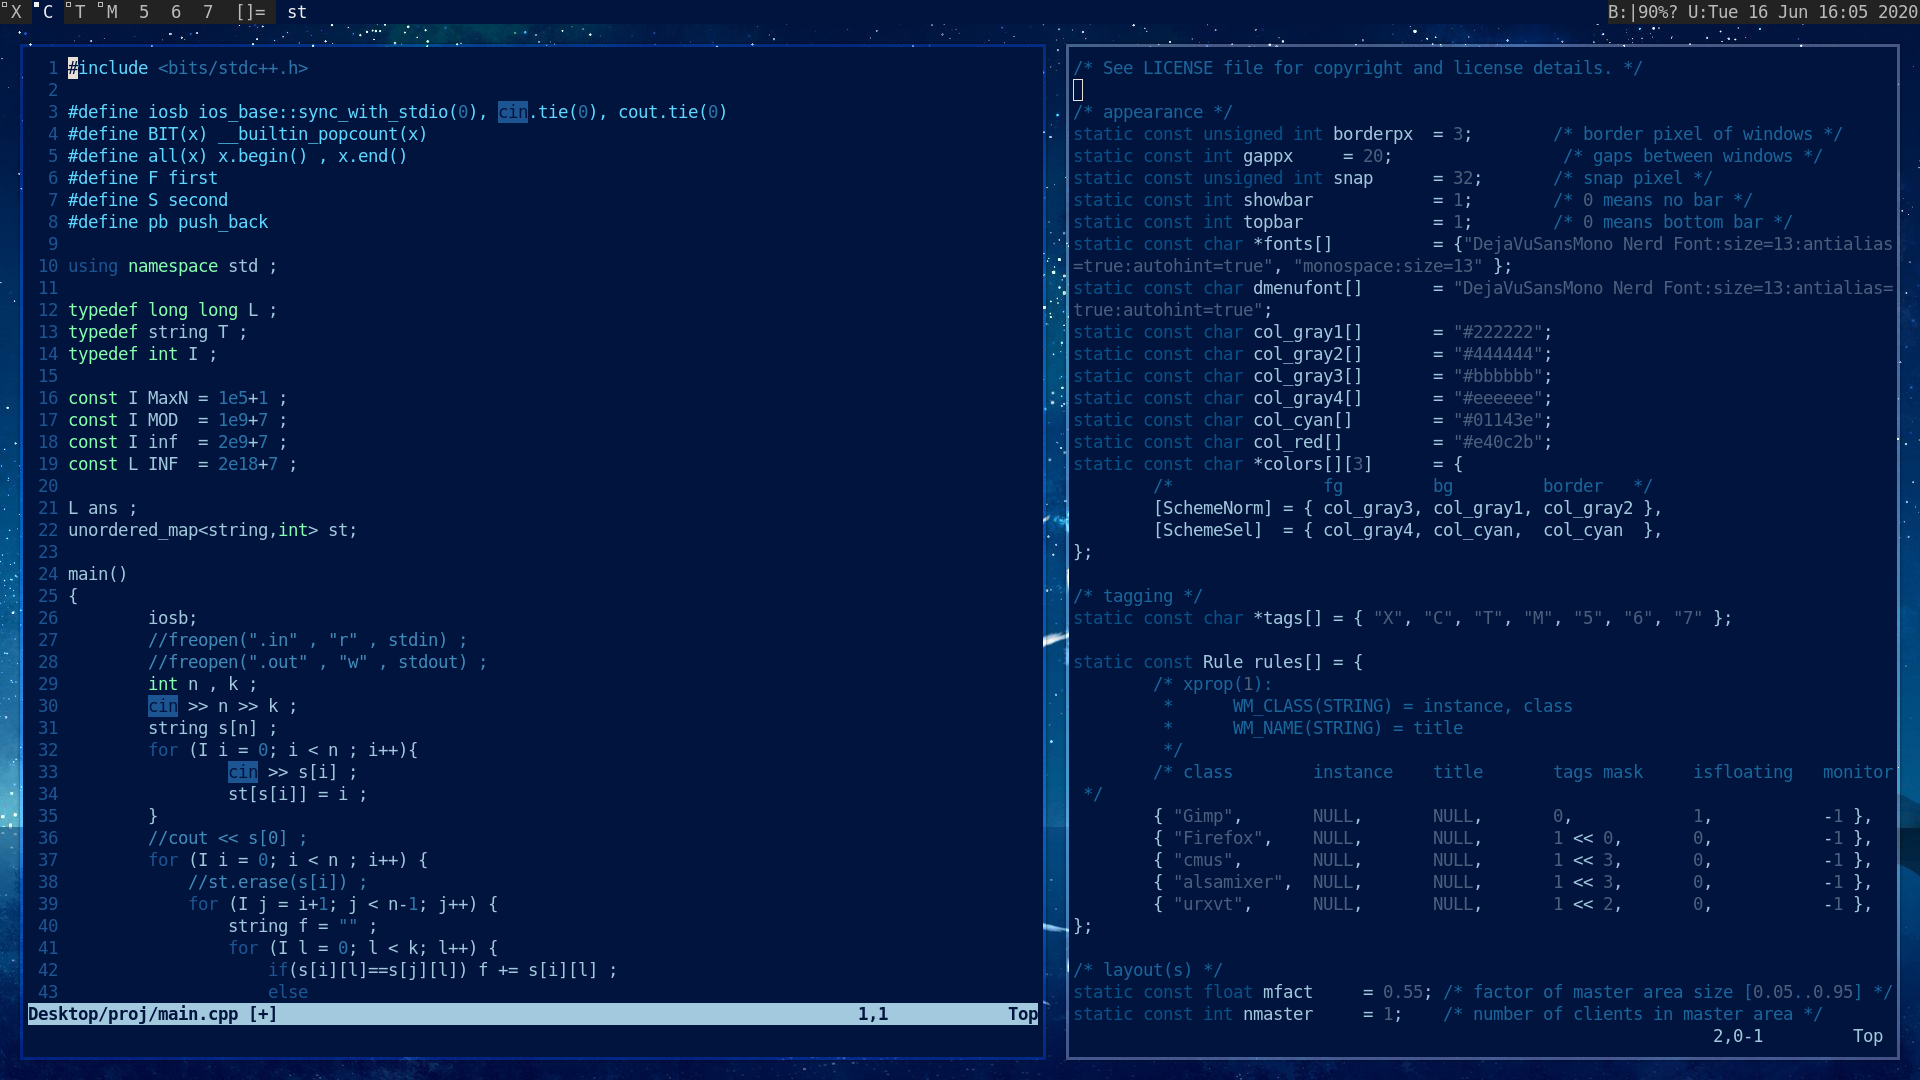Click the main.cpp vim status line

pyautogui.click(x=152, y=1014)
